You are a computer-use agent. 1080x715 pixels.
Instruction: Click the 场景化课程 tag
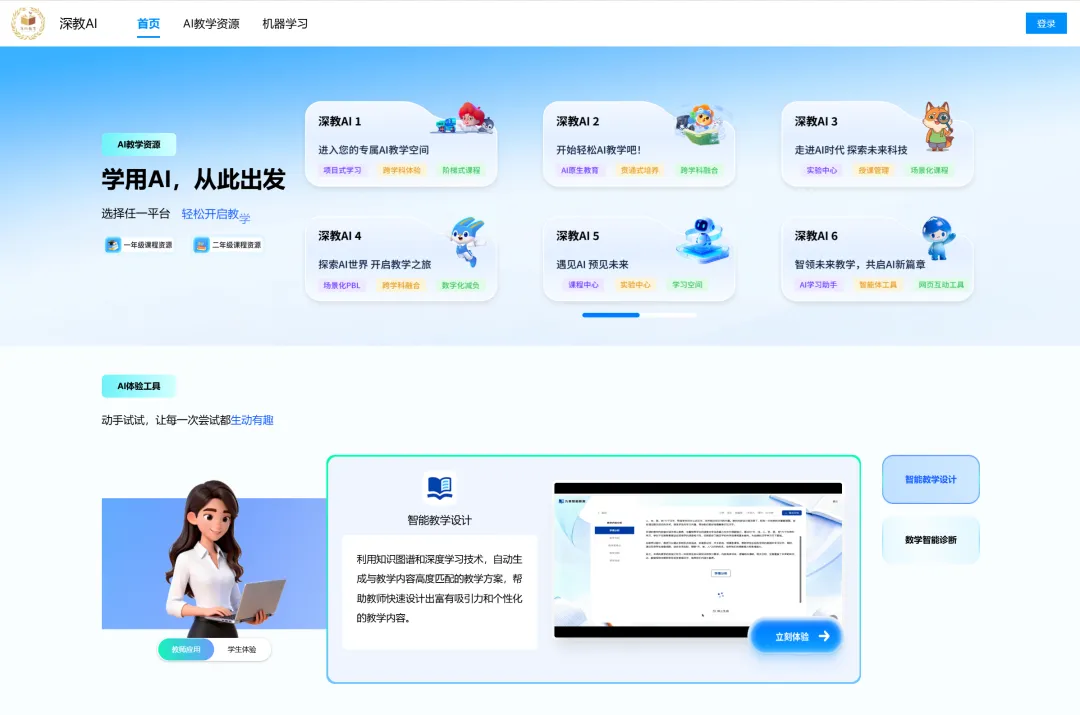point(929,170)
